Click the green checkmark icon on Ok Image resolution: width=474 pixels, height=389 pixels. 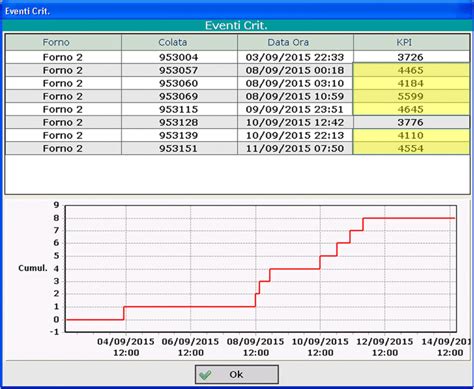point(205,375)
